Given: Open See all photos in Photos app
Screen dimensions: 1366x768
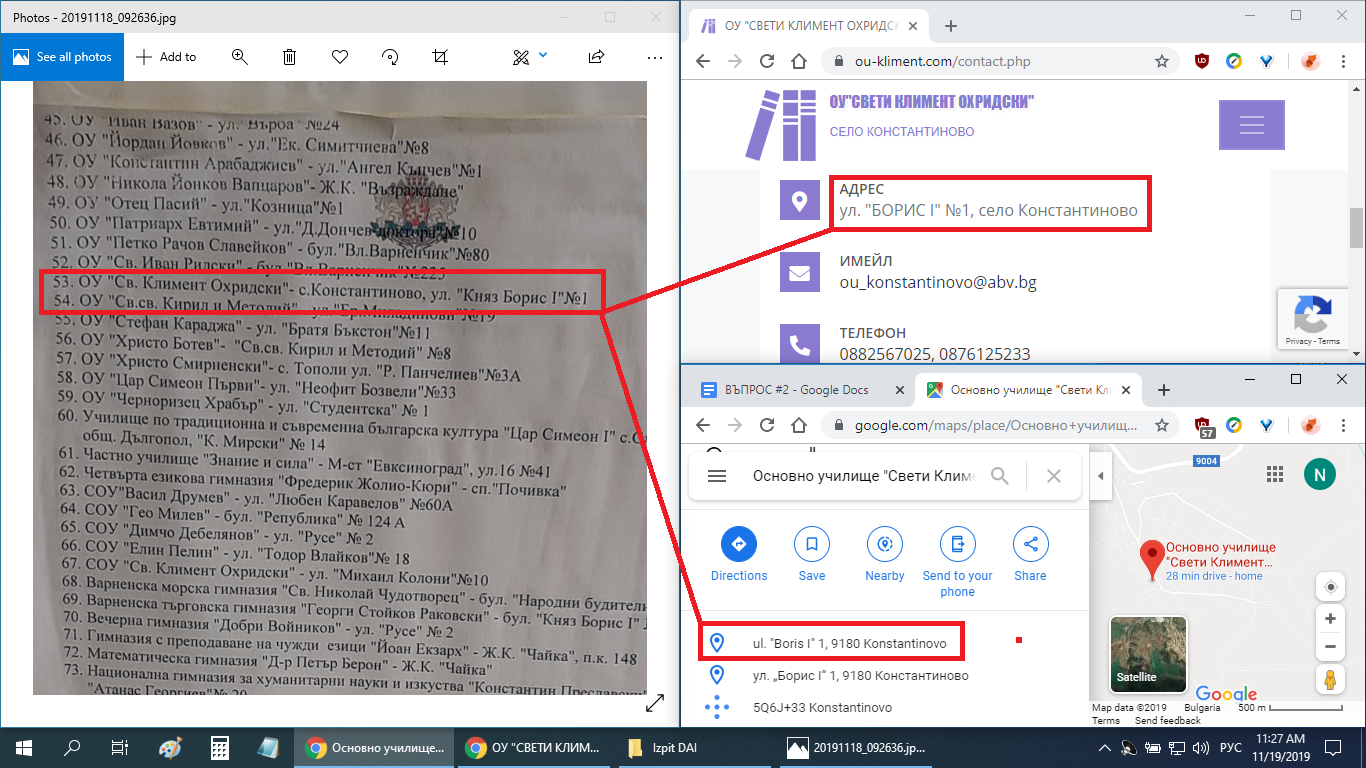Looking at the screenshot, I should pyautogui.click(x=62, y=57).
